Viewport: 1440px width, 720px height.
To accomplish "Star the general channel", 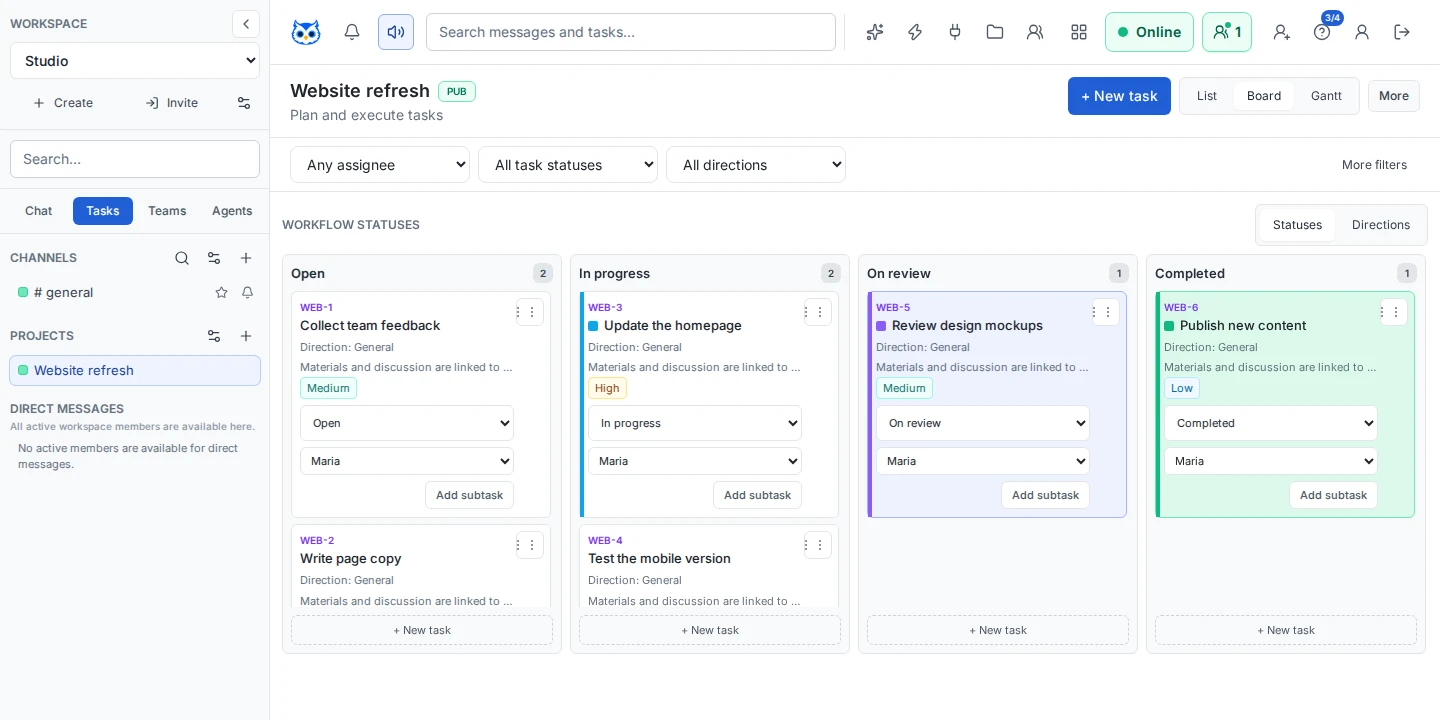I will pos(222,293).
